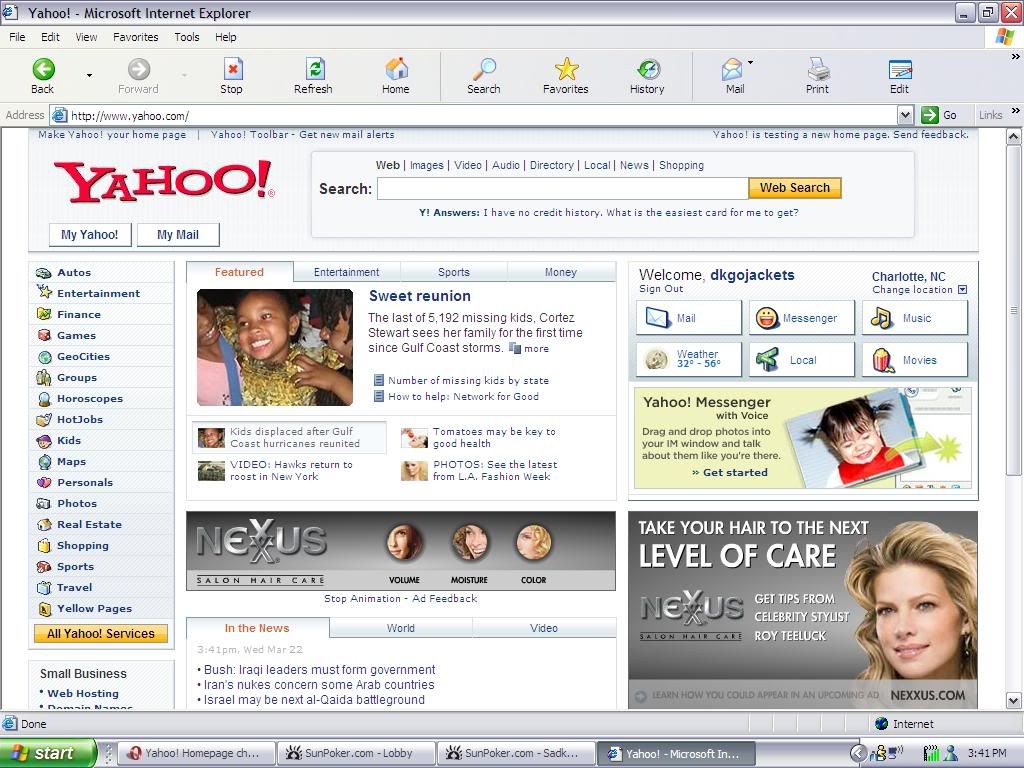Open the GeoCities sidebar icon

click(44, 357)
